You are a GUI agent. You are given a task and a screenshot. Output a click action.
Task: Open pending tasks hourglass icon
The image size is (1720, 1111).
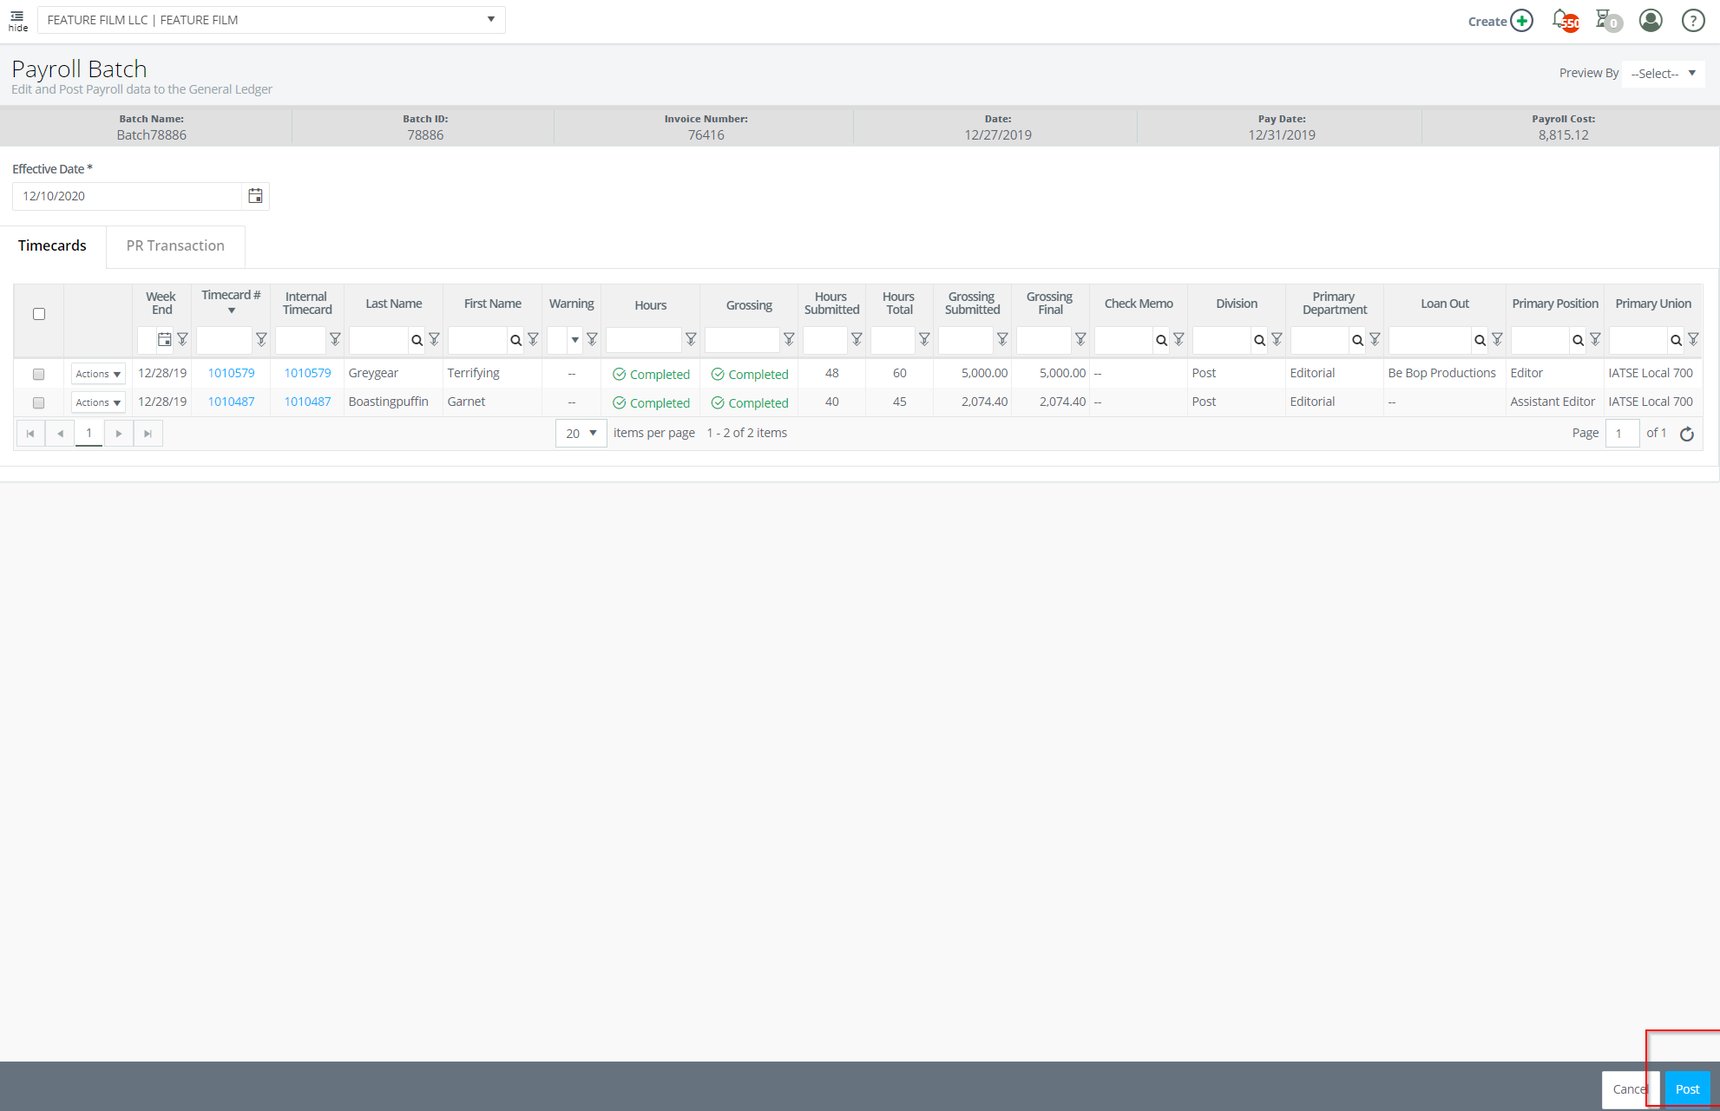tap(1604, 20)
